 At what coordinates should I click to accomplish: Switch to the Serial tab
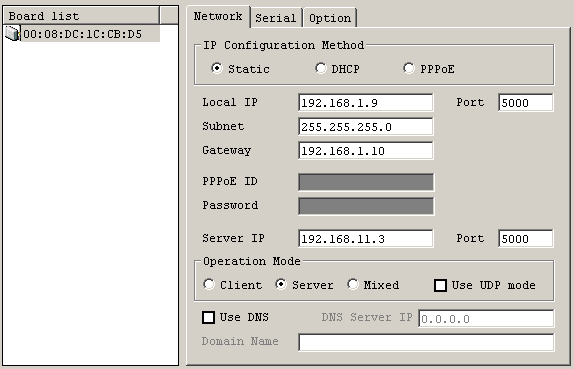pos(276,18)
